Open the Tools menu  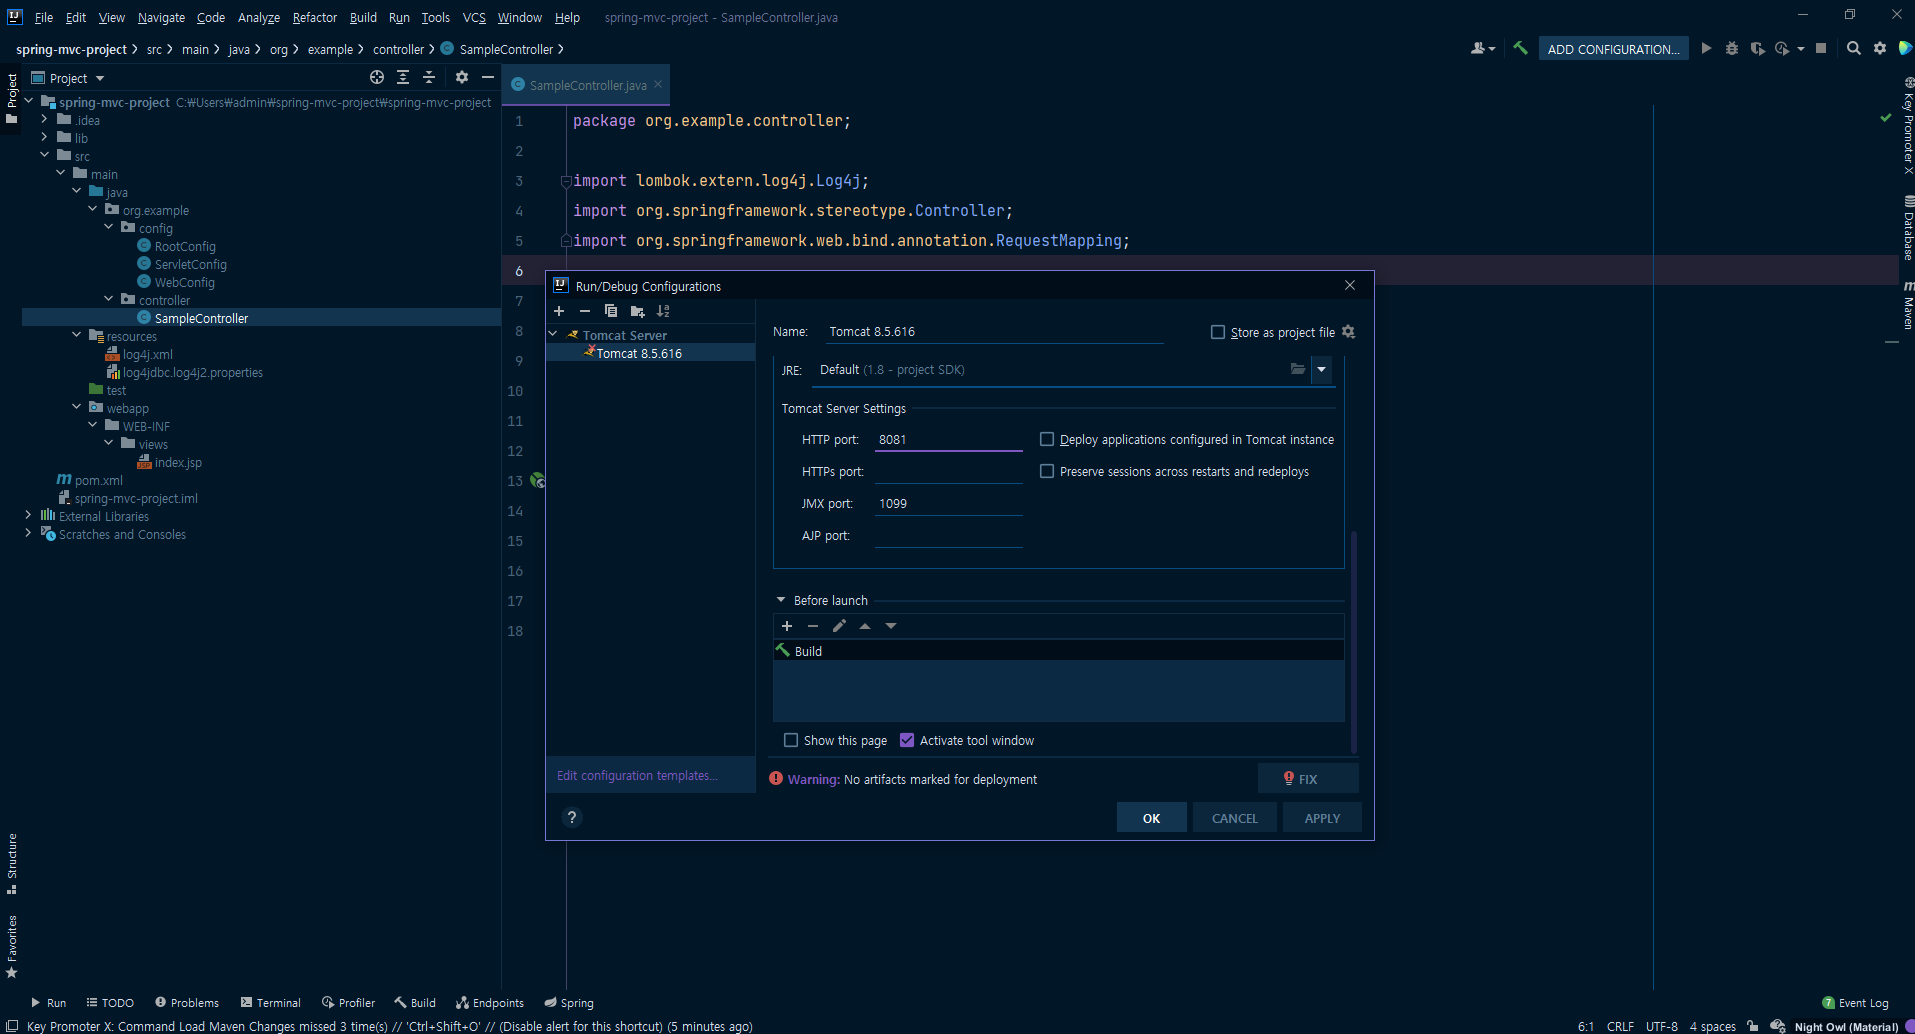click(435, 17)
